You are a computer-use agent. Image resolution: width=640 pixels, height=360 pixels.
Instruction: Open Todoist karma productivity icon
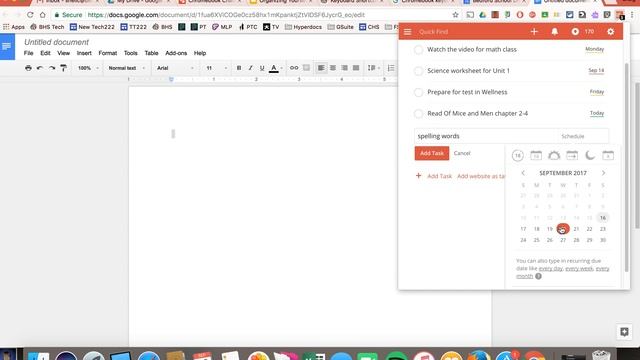[575, 31]
